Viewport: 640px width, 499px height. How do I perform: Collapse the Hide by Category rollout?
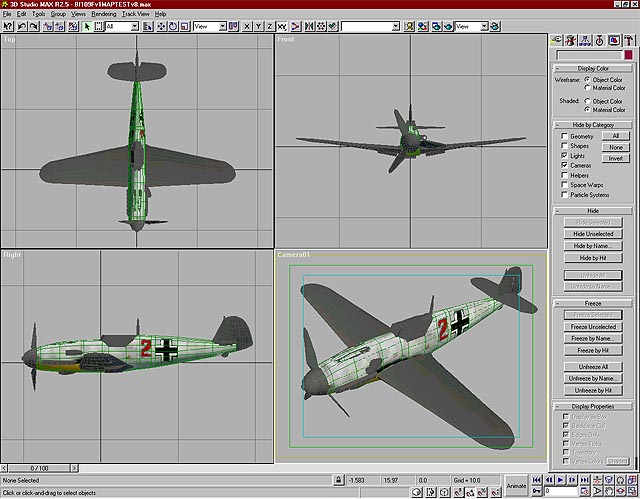tap(593, 125)
